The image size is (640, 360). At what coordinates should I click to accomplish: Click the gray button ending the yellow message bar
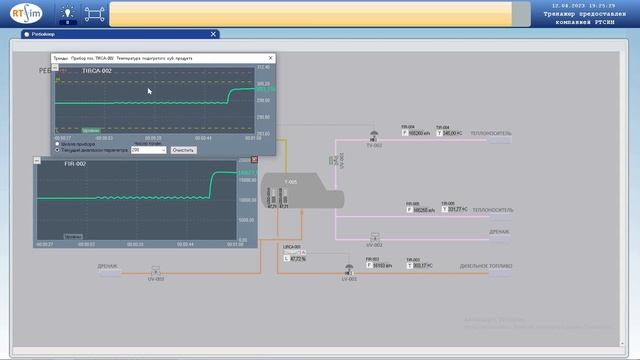(521, 14)
